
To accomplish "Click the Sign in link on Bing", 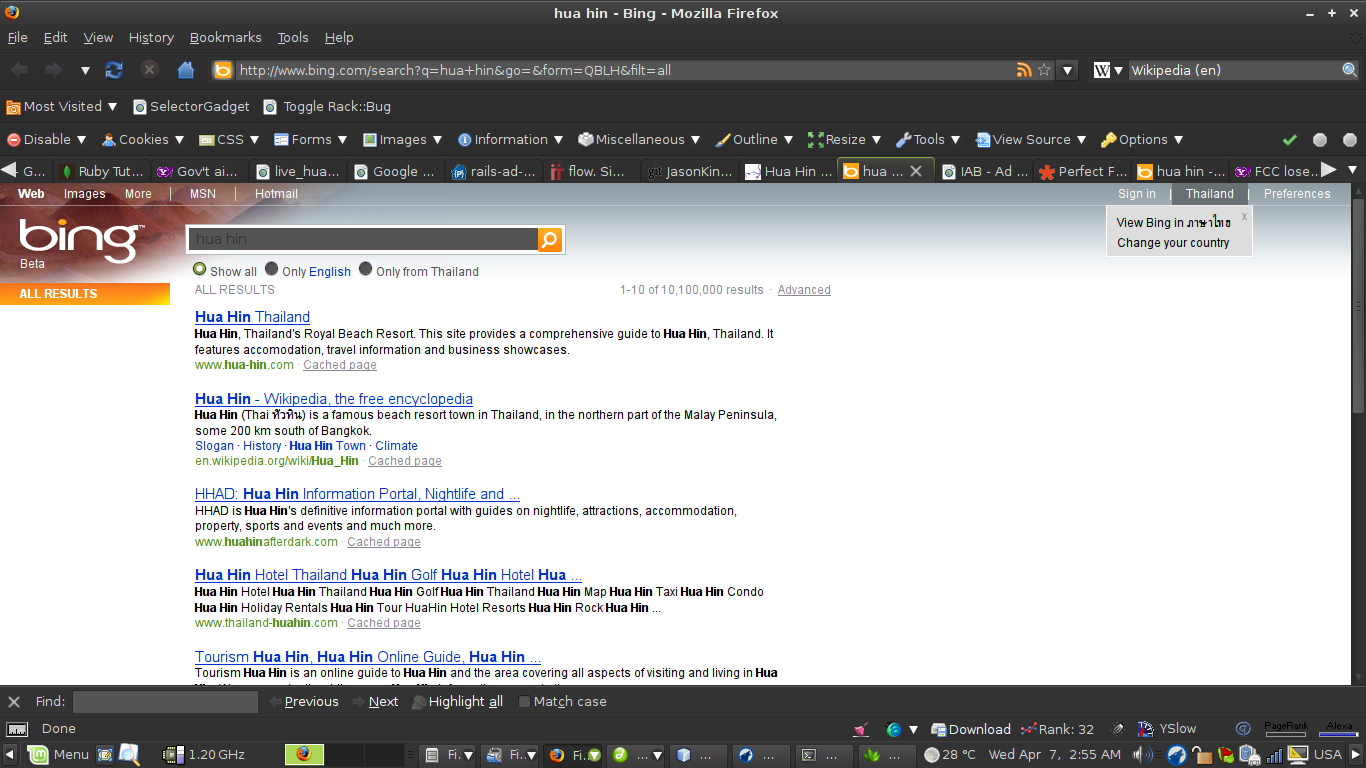I will [x=1136, y=194].
